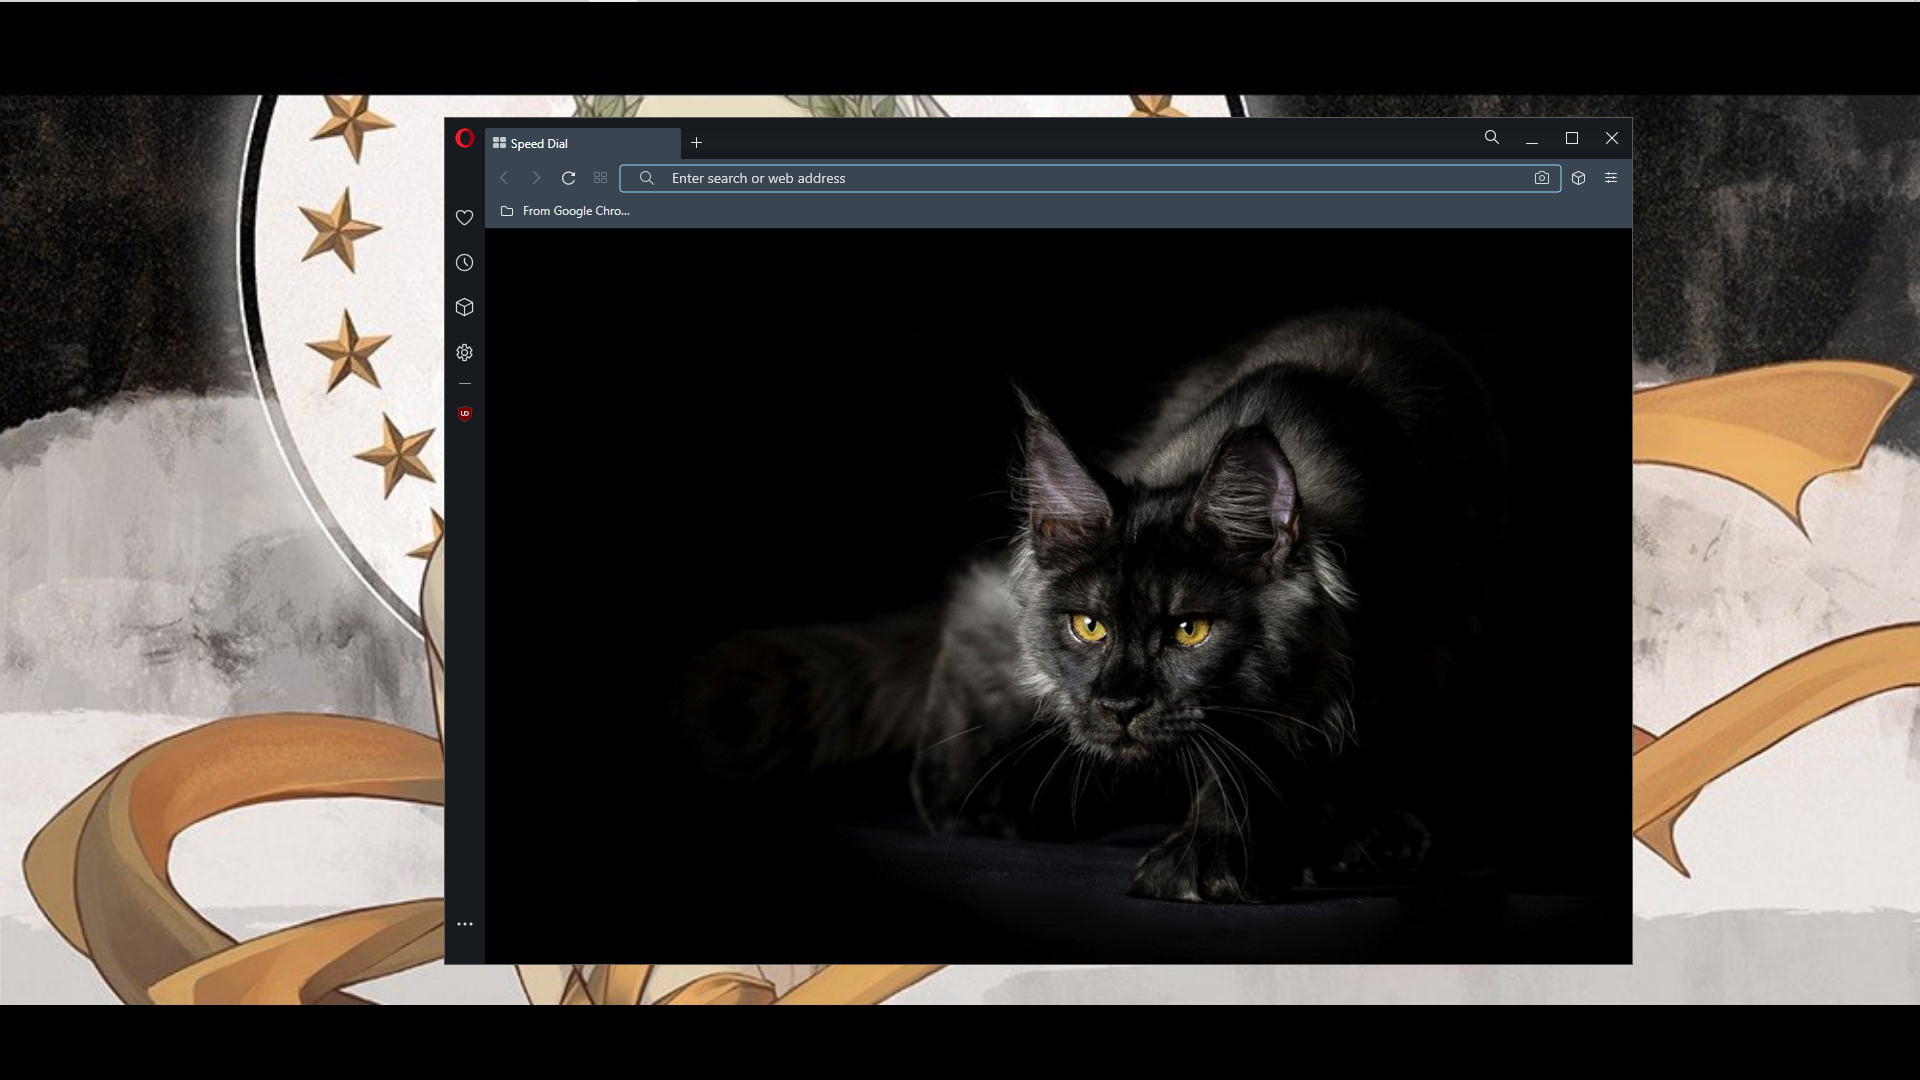Screen dimensions: 1920x1080
Task: Open the Settings gear in the sidebar
Action: coord(464,353)
